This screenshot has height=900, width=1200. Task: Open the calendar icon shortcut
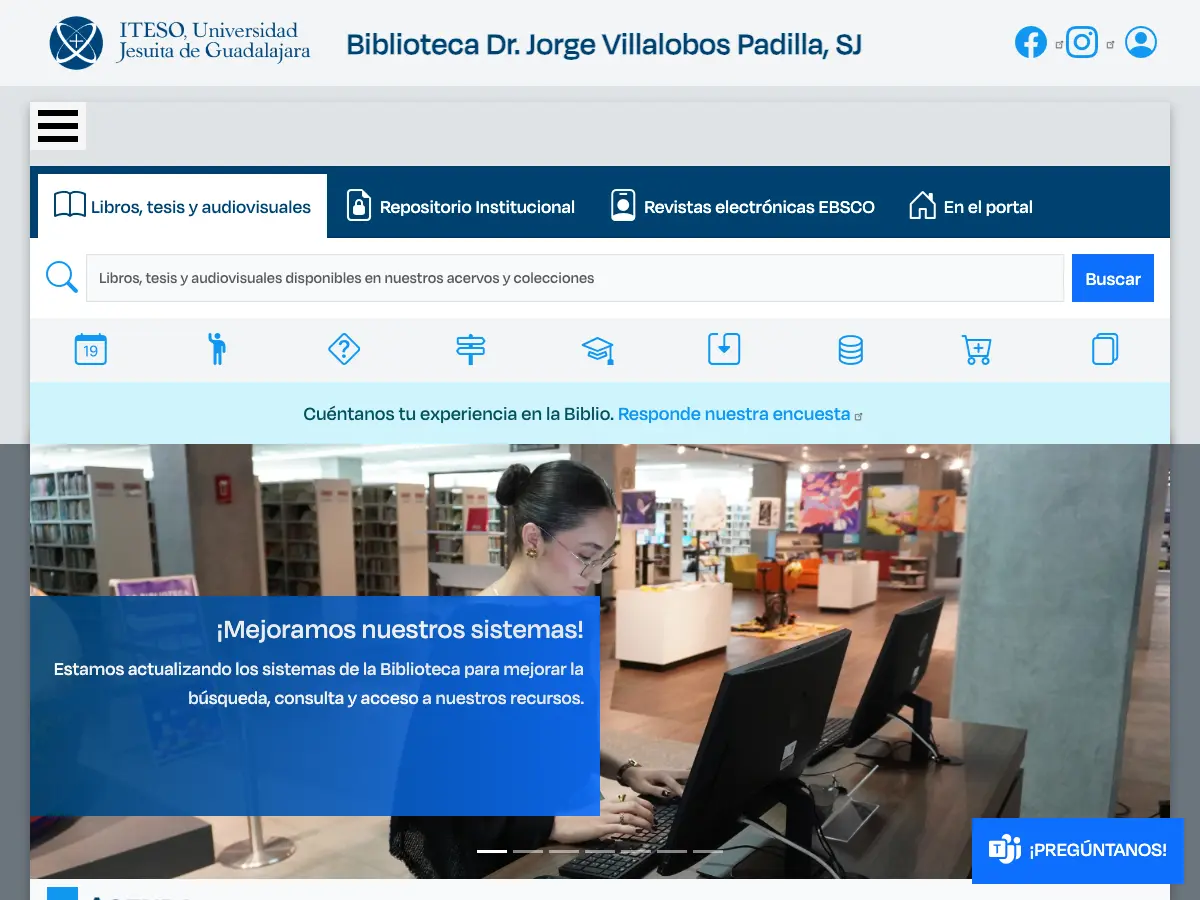point(91,349)
